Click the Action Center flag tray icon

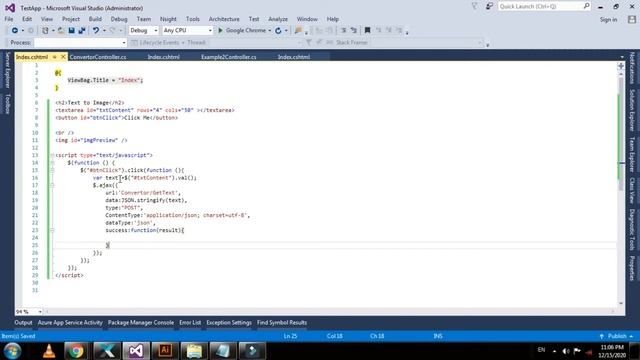coord(577,351)
